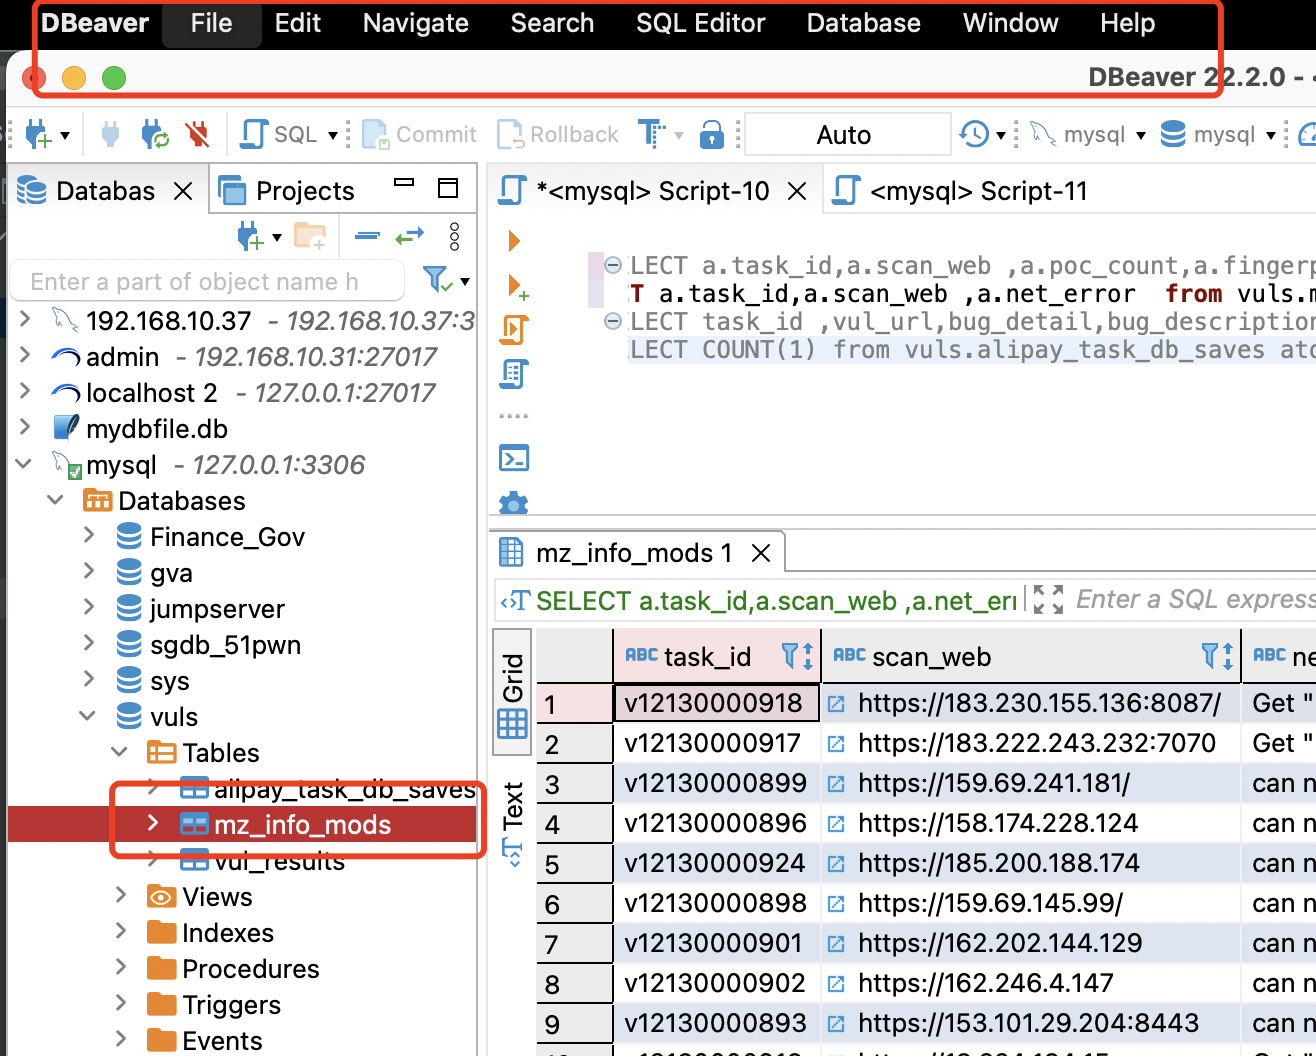
Task: Expand the Views folder
Action: pos(121,895)
